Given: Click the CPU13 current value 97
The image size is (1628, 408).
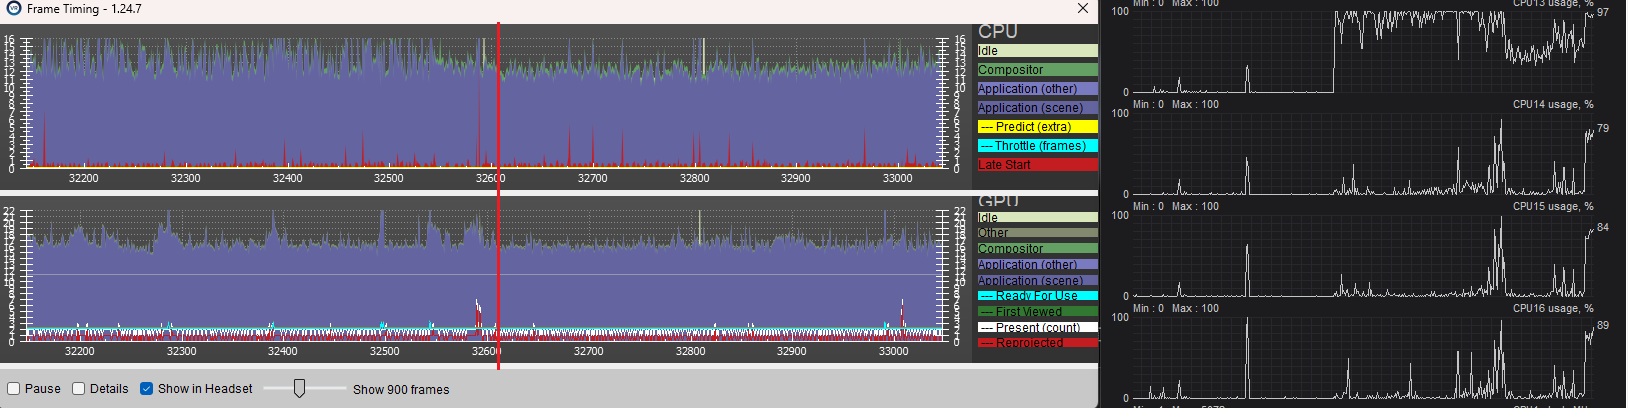Looking at the screenshot, I should 1603,13.
